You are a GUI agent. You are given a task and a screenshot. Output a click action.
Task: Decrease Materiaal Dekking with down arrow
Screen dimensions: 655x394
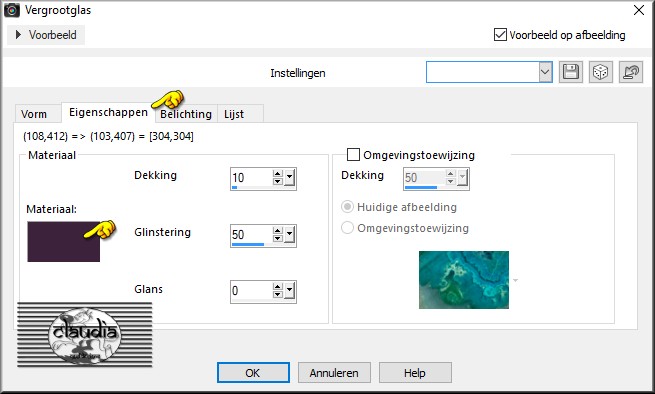[277, 181]
